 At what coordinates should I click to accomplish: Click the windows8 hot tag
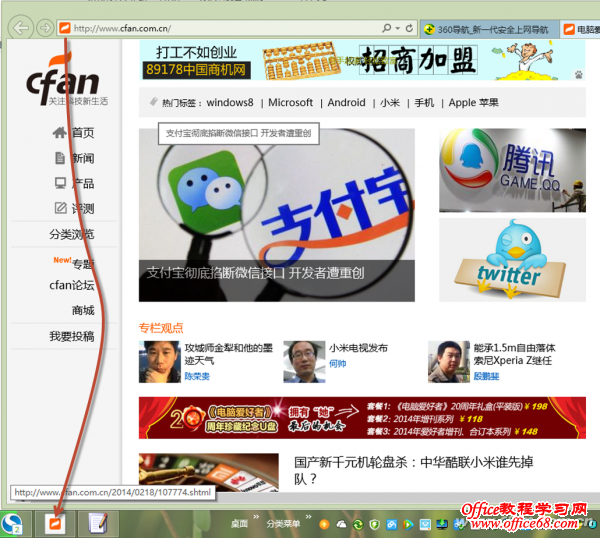pyautogui.click(x=230, y=103)
